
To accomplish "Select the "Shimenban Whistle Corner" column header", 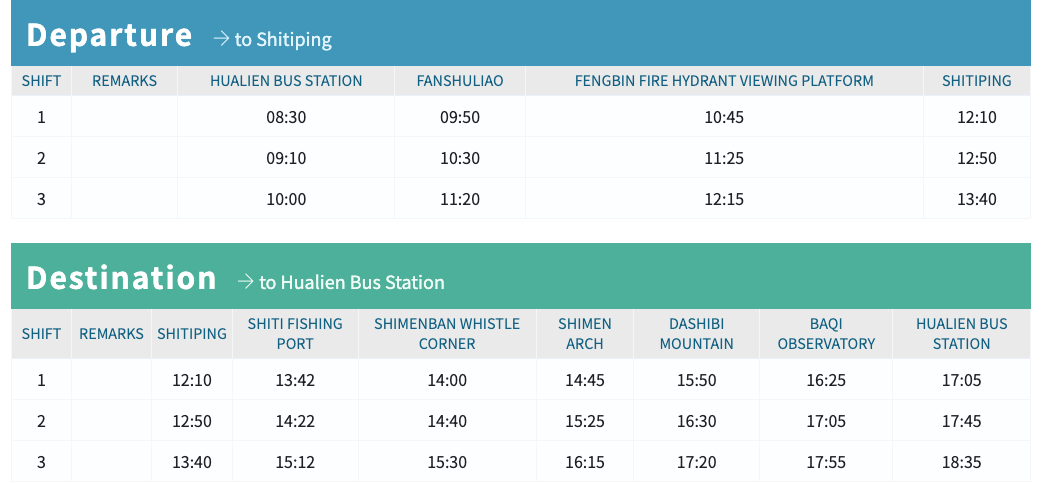I will pyautogui.click(x=447, y=334).
